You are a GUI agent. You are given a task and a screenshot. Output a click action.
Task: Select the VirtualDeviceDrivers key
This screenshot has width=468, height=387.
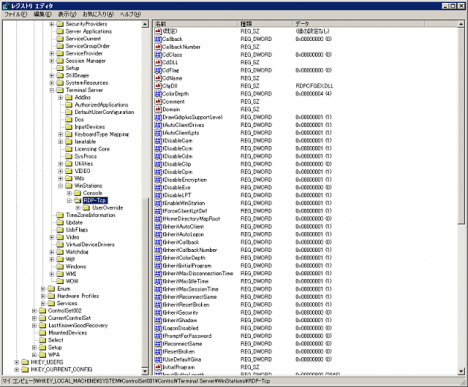[x=90, y=244]
